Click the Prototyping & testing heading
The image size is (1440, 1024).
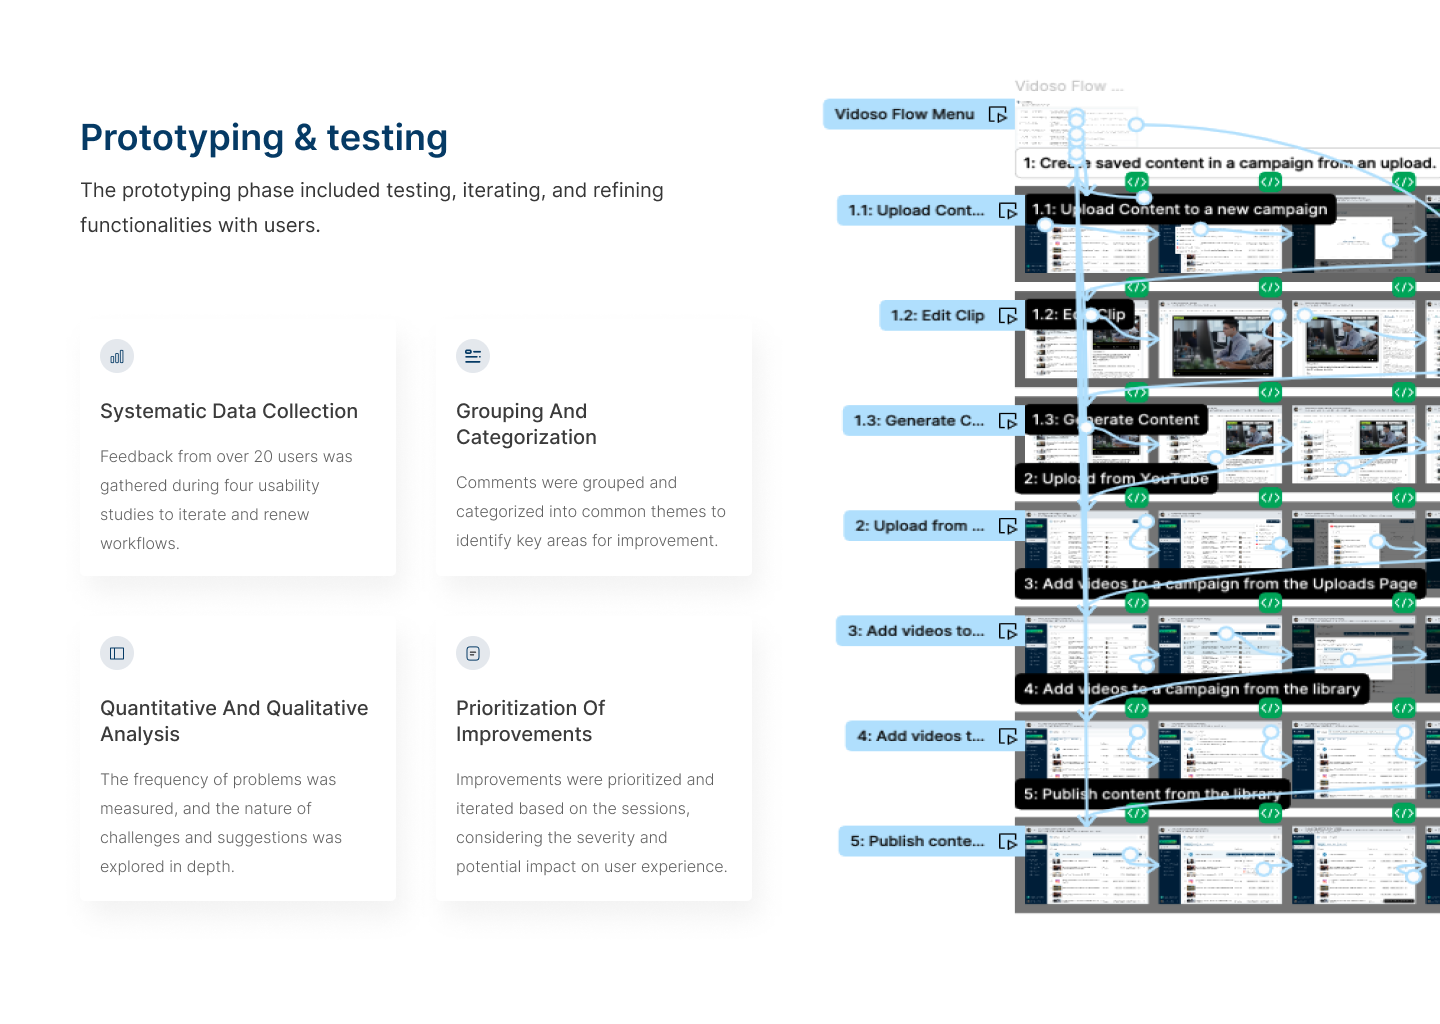[x=264, y=138]
